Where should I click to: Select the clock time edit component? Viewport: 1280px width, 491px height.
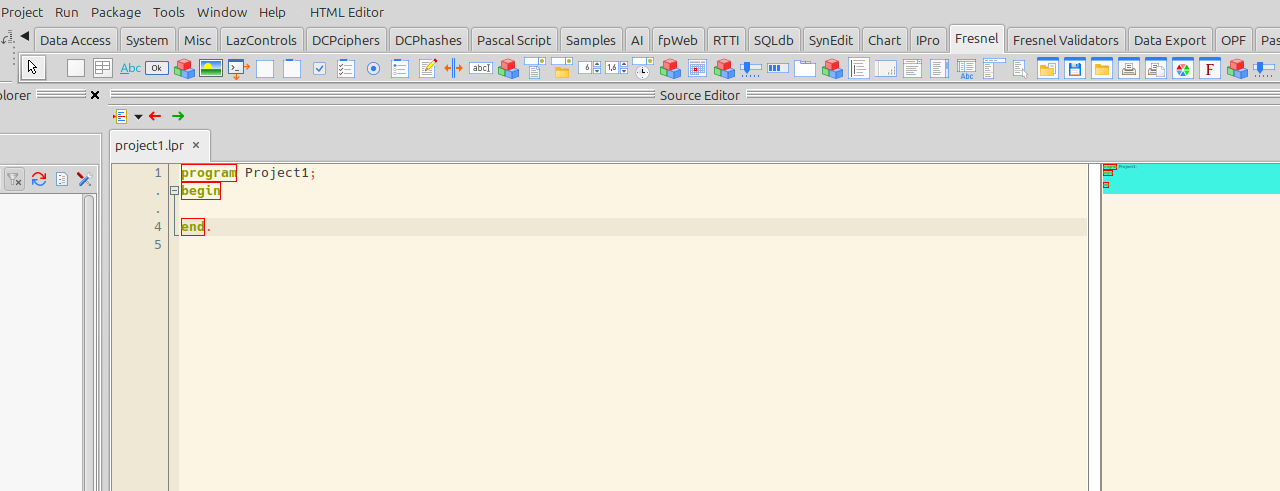pos(643,68)
